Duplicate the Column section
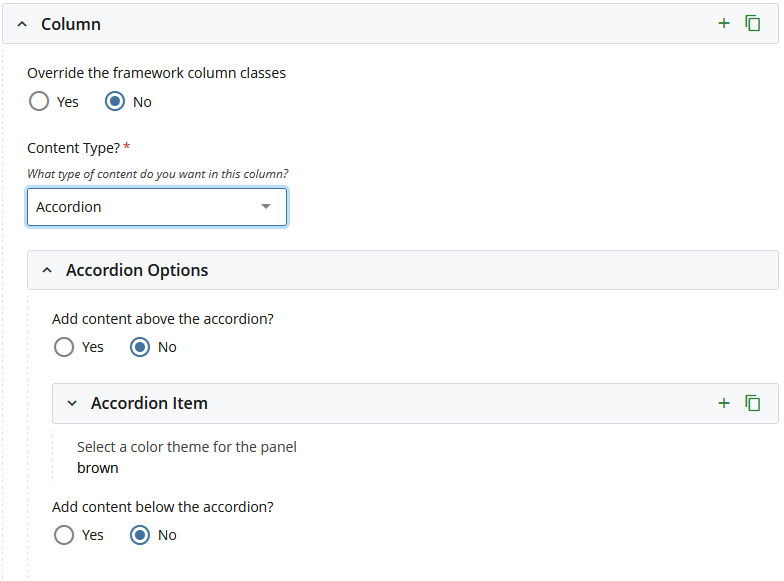 753,23
